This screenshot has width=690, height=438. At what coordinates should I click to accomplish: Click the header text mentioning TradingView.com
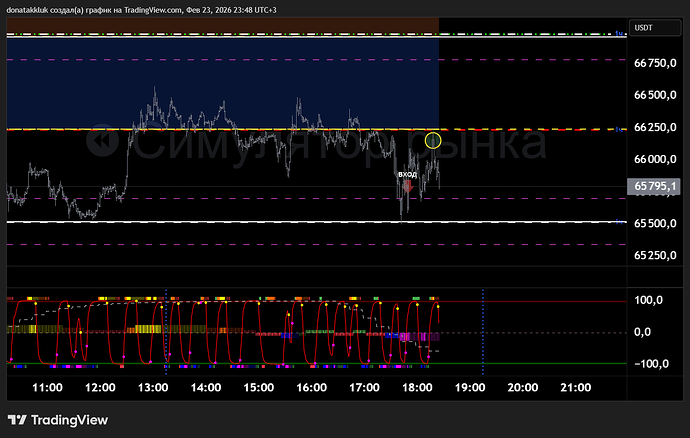click(x=141, y=10)
